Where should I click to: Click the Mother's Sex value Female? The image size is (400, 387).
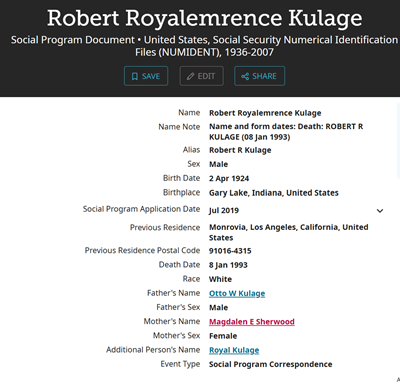223,336
